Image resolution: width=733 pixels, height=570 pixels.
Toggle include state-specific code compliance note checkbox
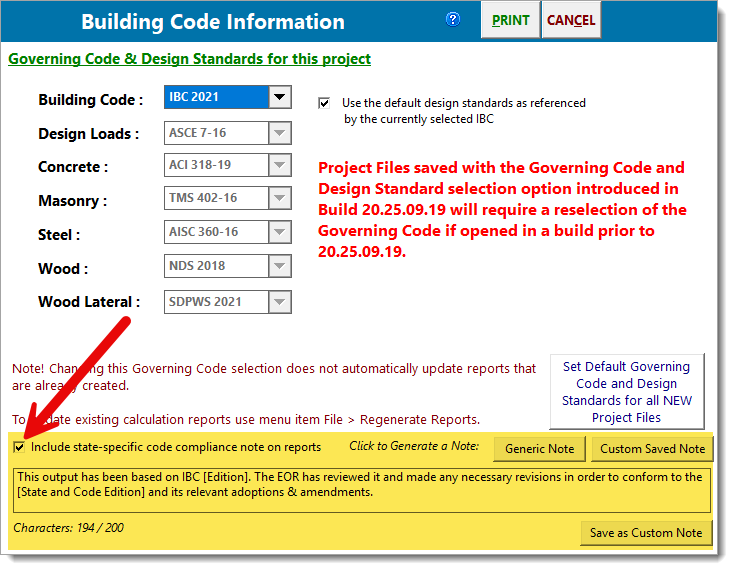[x=19, y=447]
